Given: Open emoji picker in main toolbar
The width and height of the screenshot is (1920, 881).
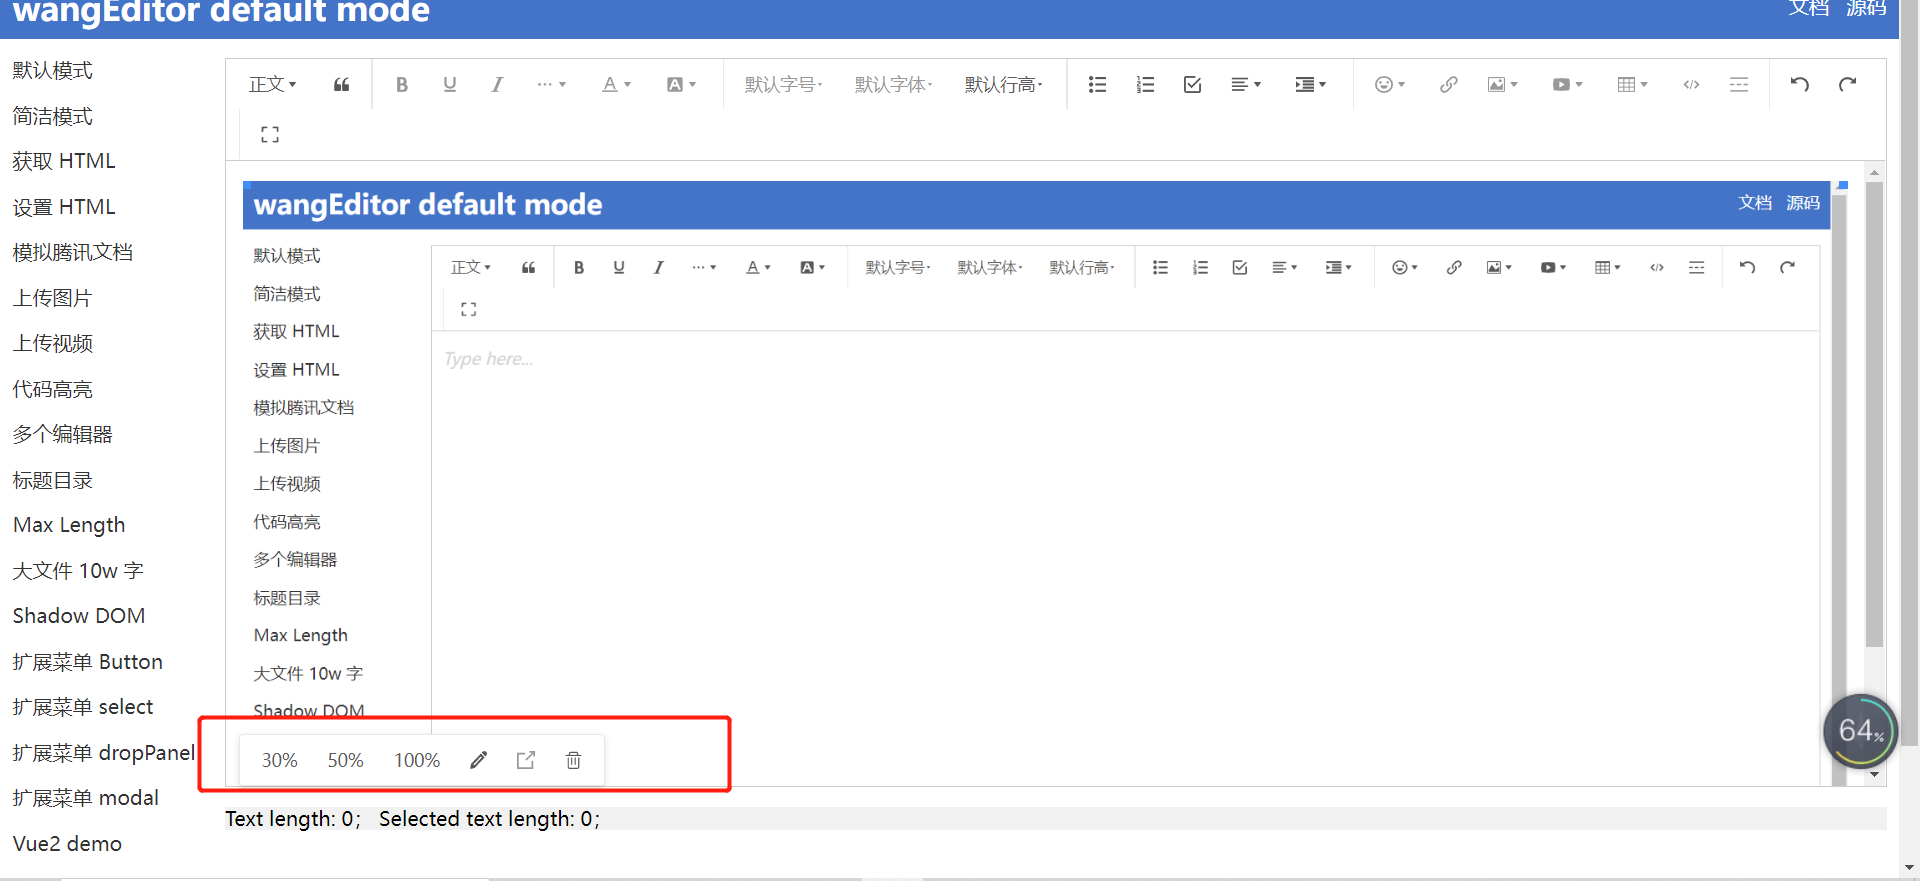Looking at the screenshot, I should (x=1390, y=85).
